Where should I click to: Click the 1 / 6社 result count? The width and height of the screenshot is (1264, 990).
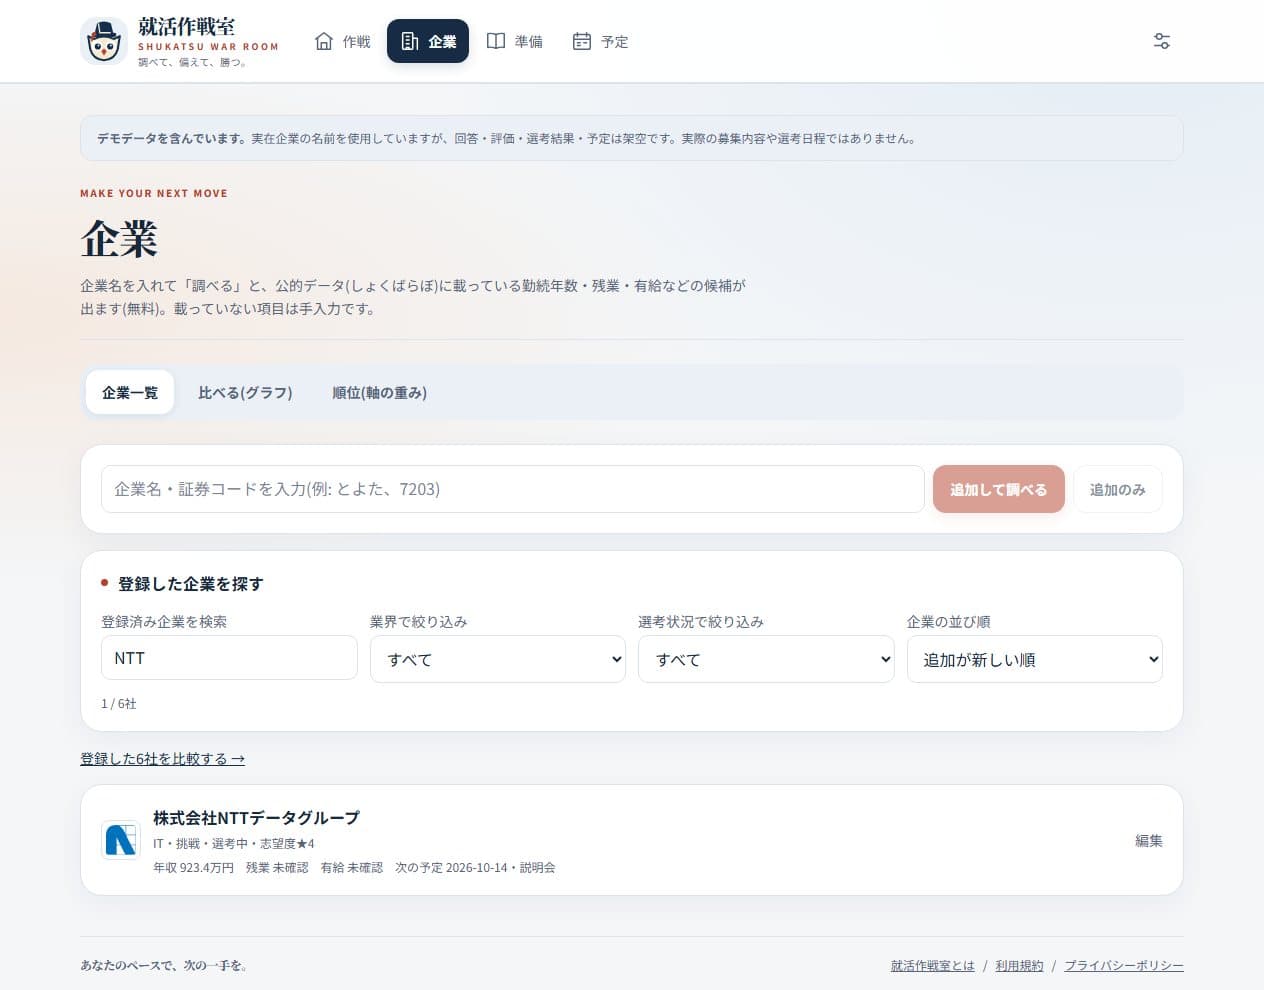tap(119, 704)
